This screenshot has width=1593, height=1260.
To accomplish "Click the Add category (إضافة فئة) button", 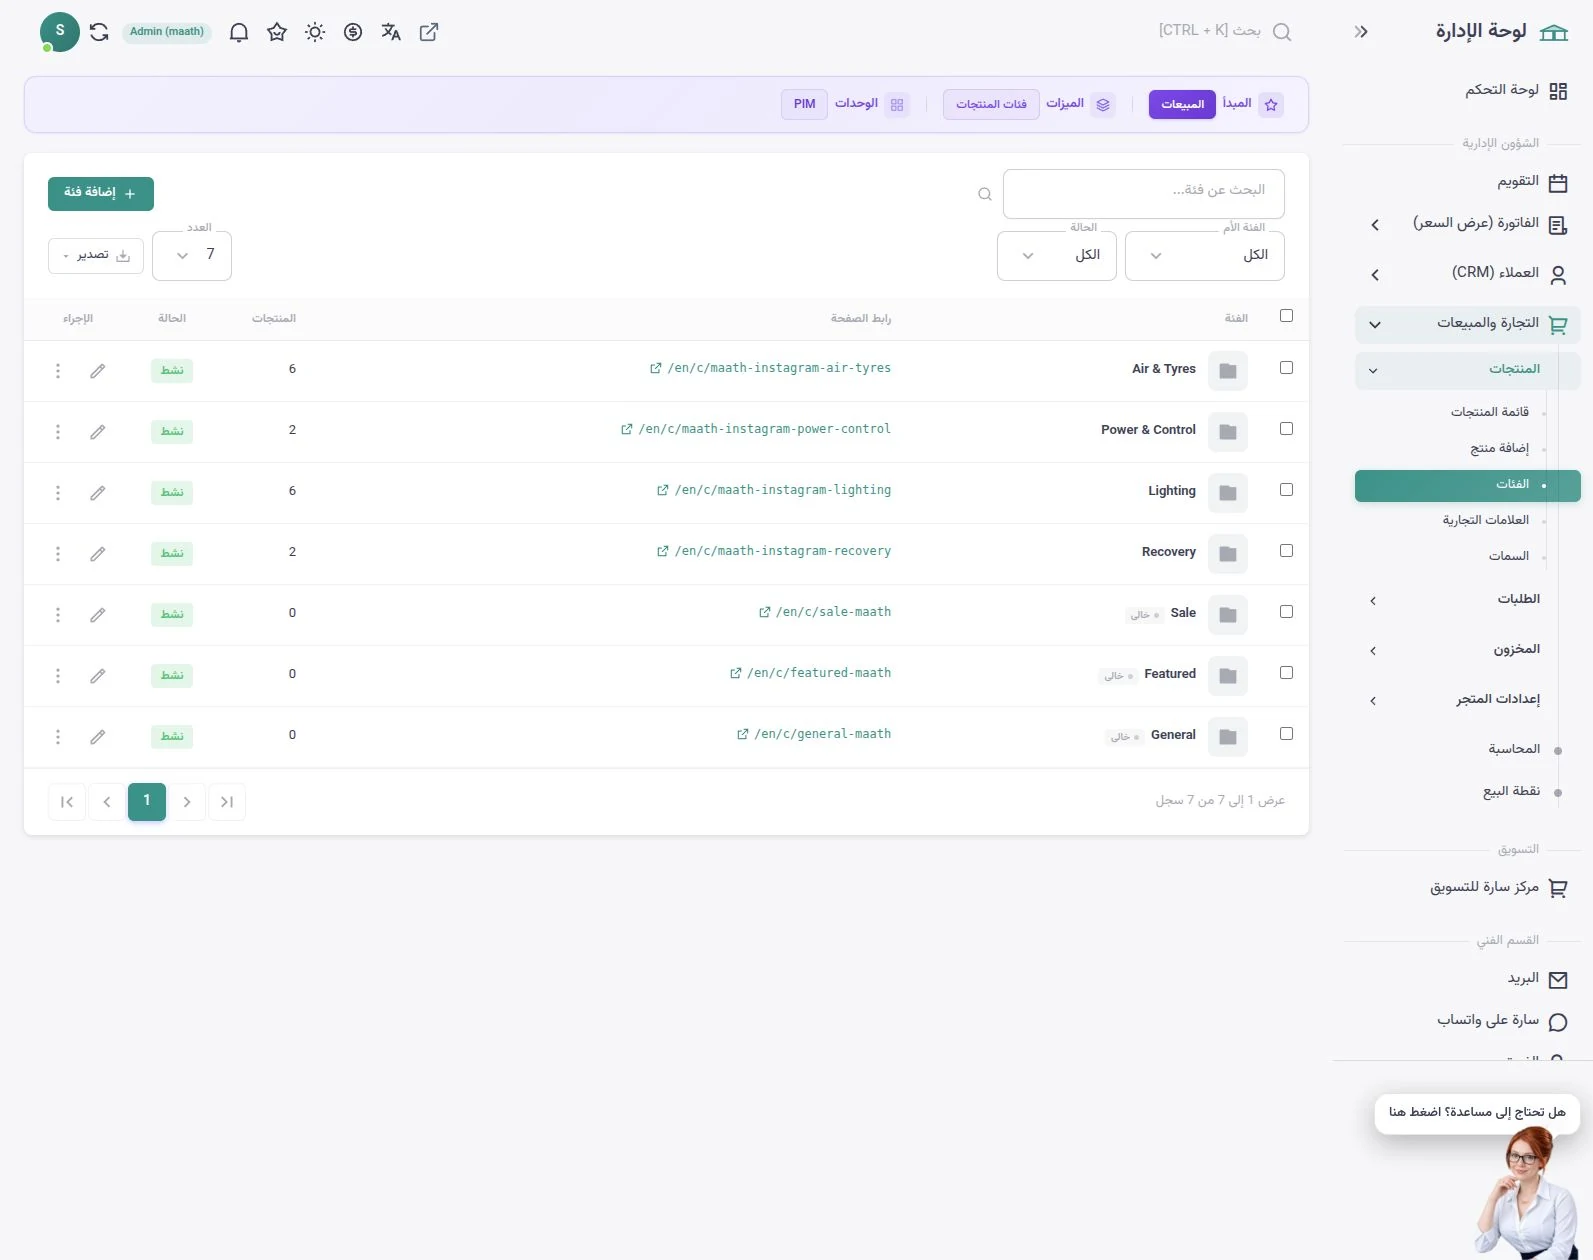I will (x=101, y=193).
